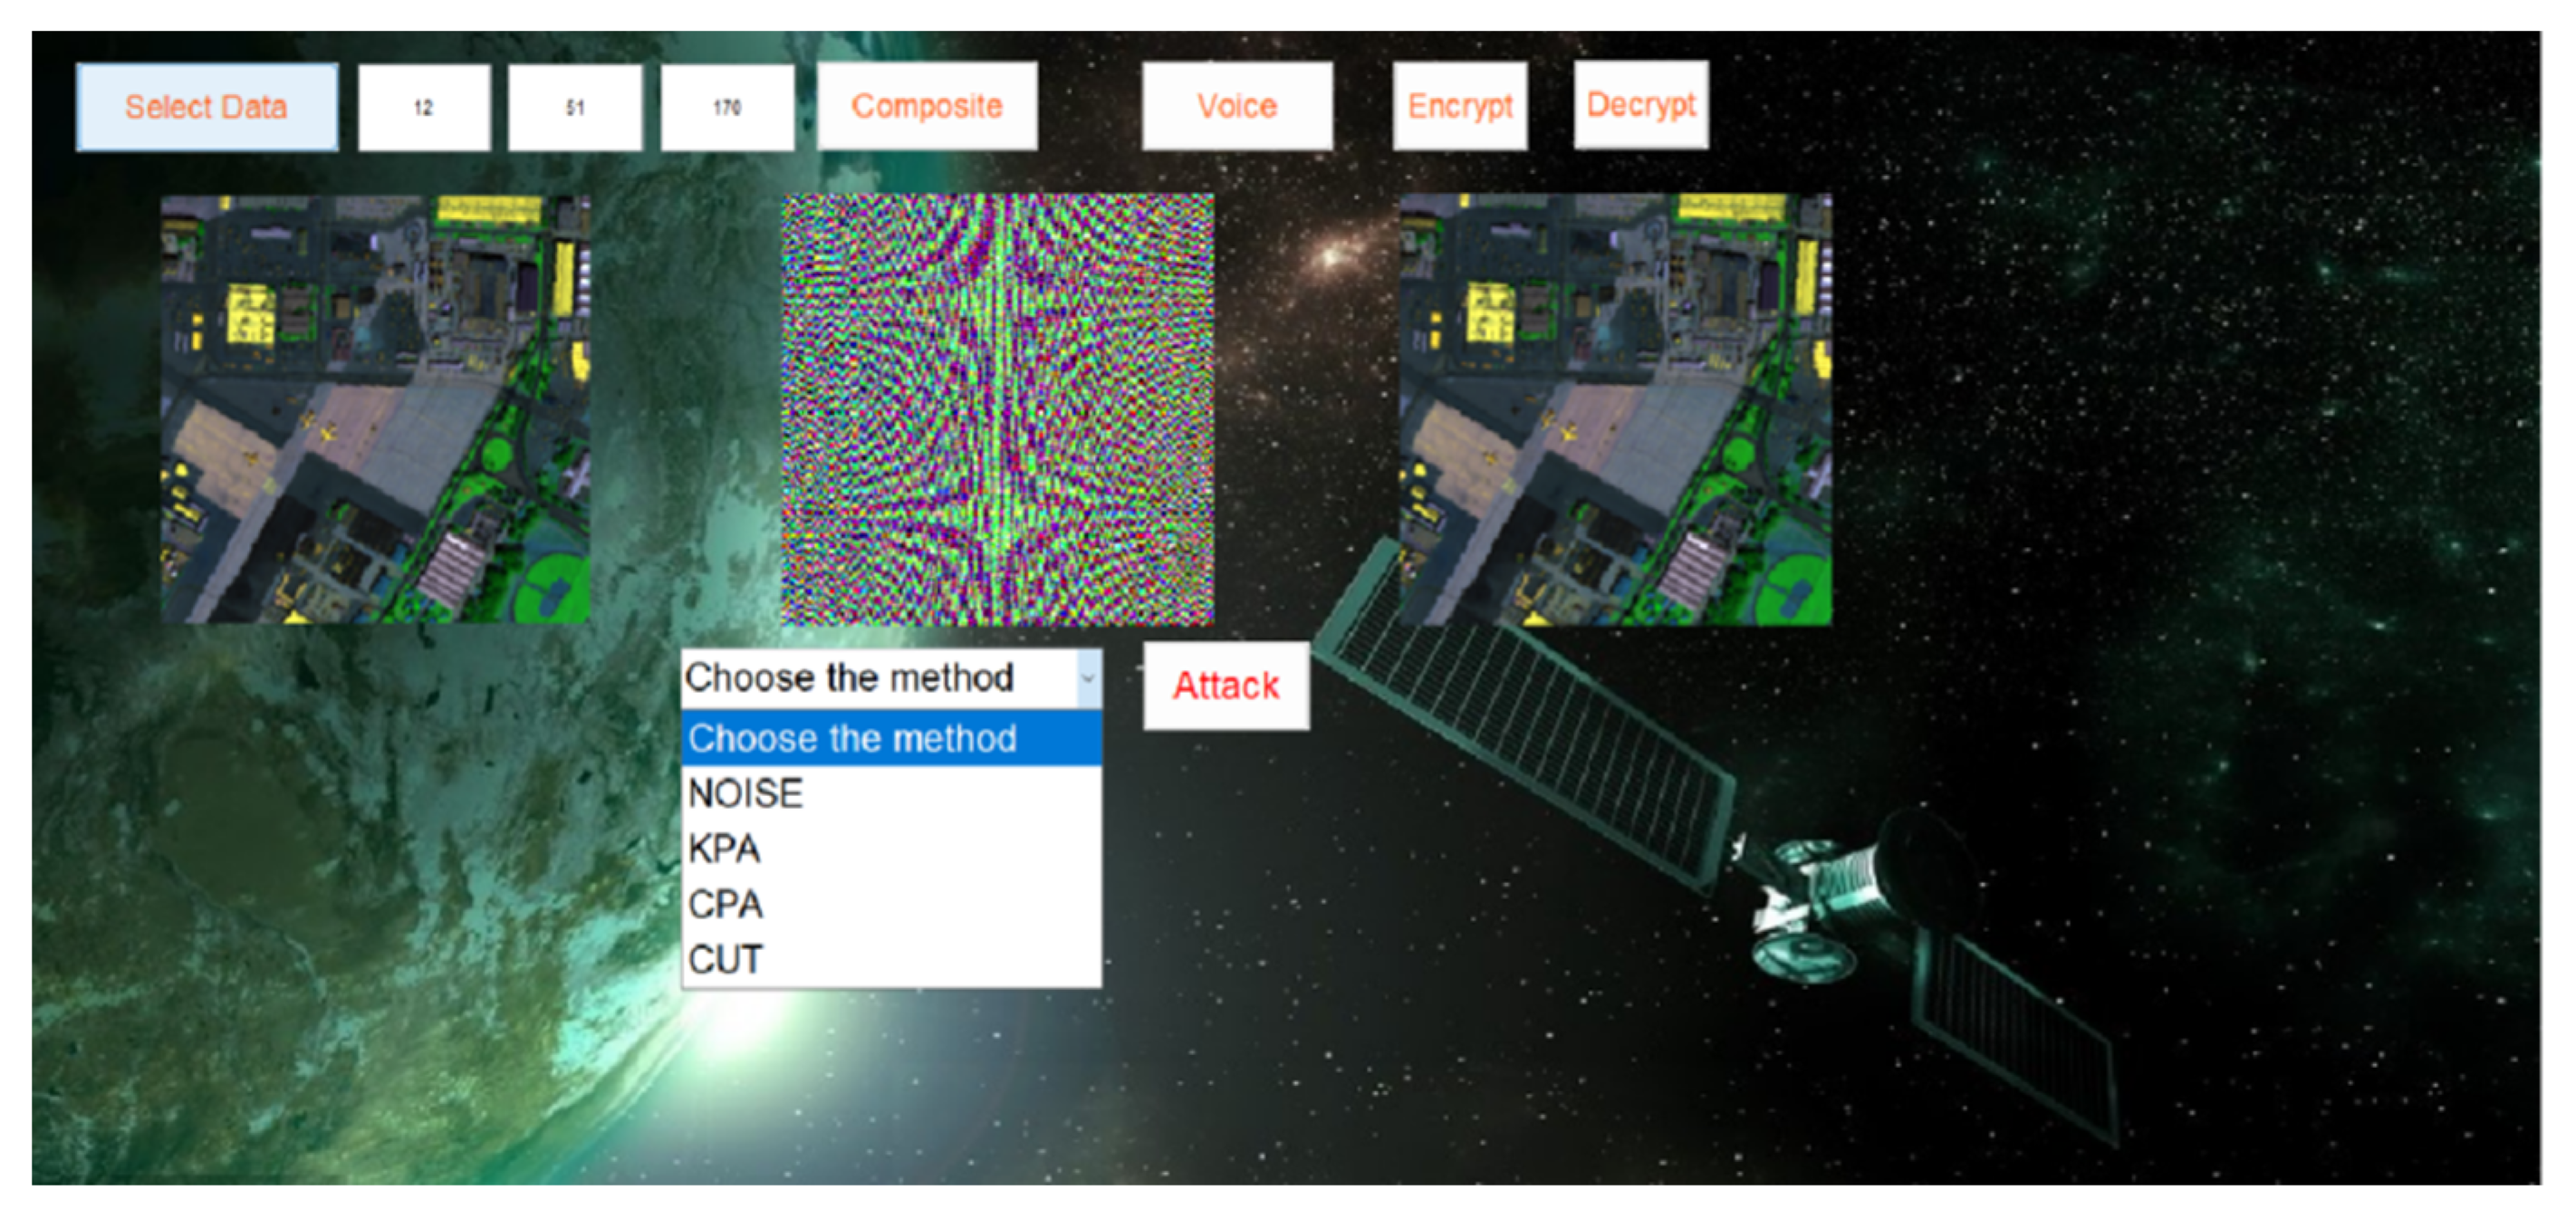Click the Select Data button
Viewport: 2576px width, 1219px height.
(206, 107)
